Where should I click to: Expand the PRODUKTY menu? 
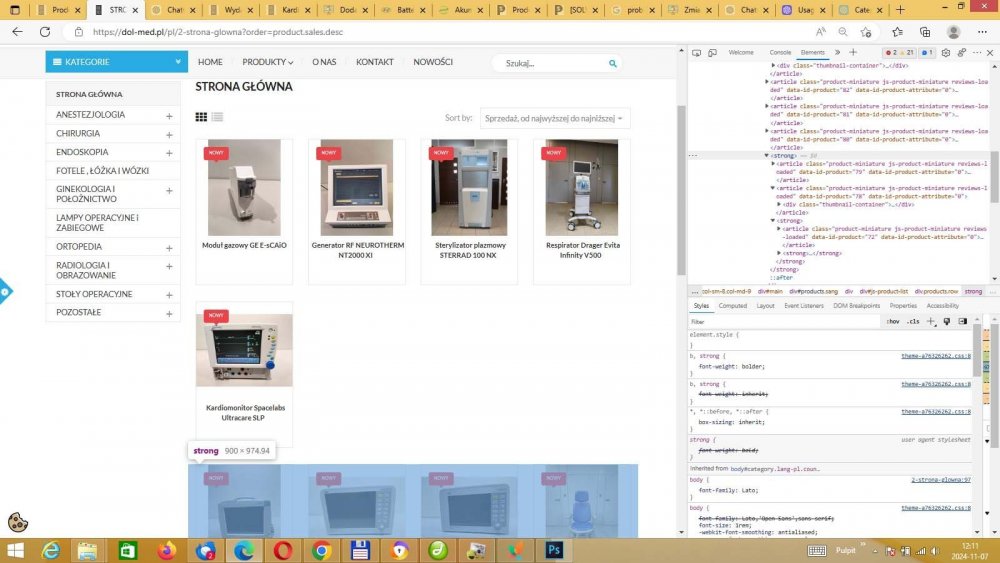click(x=267, y=62)
